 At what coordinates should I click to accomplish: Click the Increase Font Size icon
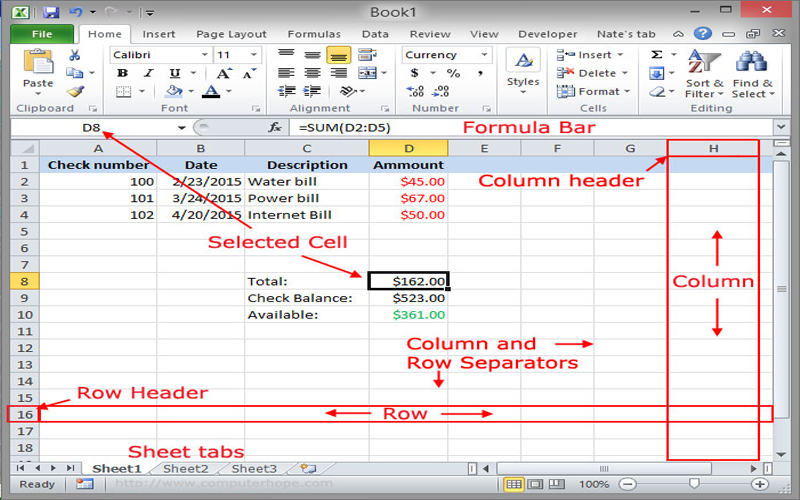[x=223, y=73]
